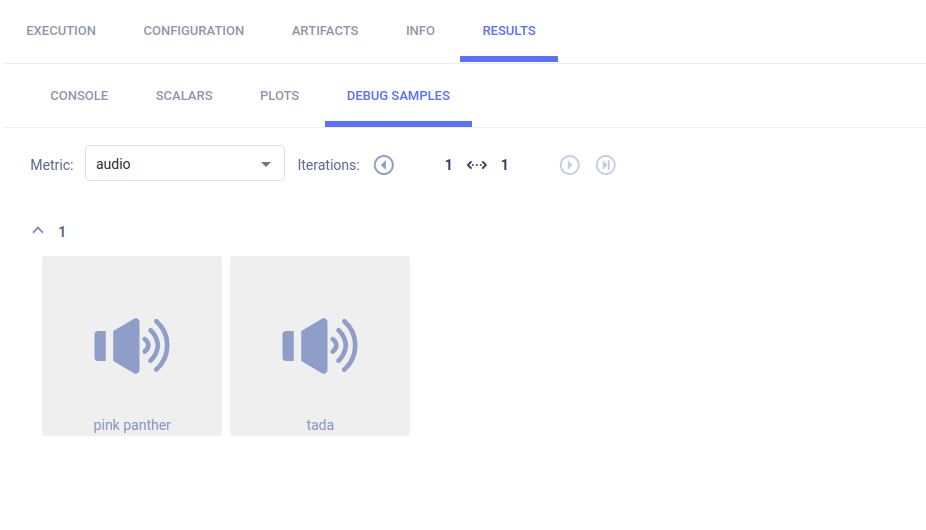Select the Info tab
The height and width of the screenshot is (530, 926).
click(x=420, y=31)
